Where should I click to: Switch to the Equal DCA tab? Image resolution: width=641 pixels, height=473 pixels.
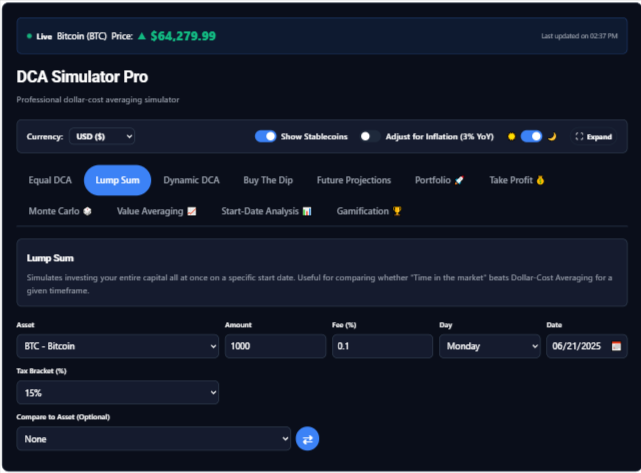pyautogui.click(x=50, y=180)
